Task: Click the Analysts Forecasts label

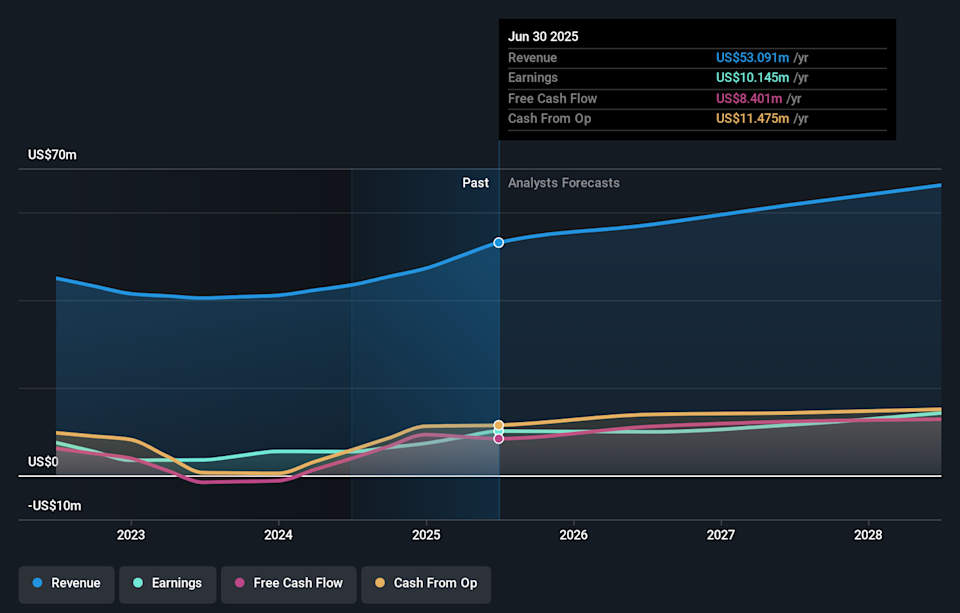Action: point(563,183)
